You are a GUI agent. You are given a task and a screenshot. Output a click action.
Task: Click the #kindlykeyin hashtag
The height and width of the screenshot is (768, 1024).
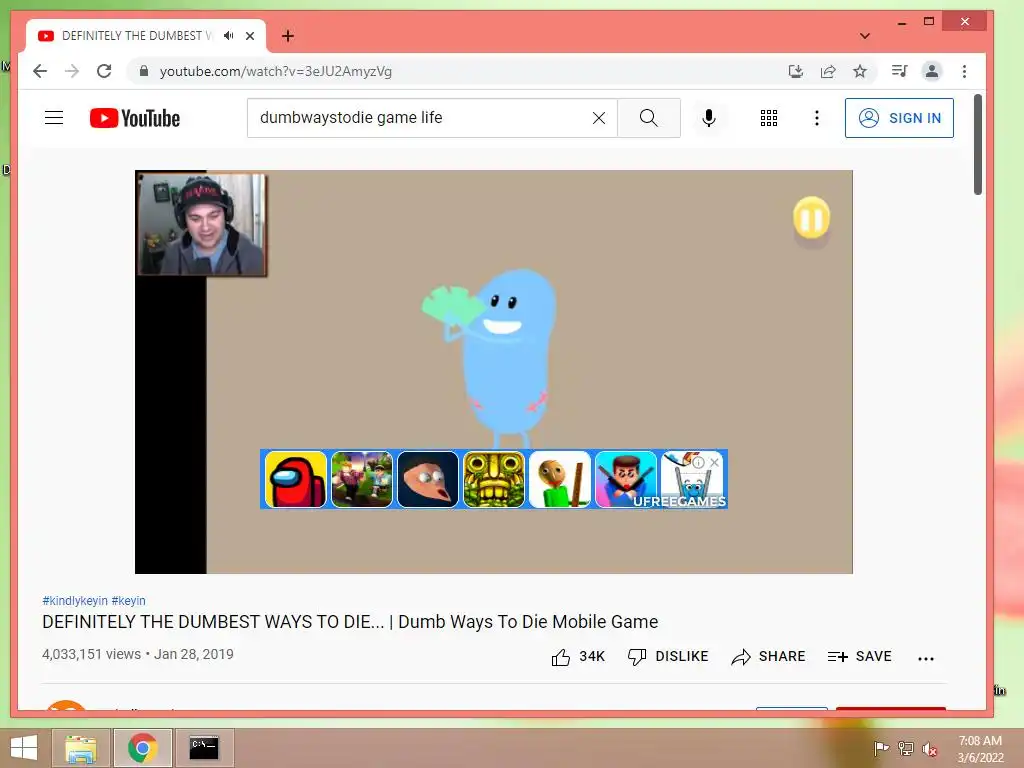click(x=75, y=600)
